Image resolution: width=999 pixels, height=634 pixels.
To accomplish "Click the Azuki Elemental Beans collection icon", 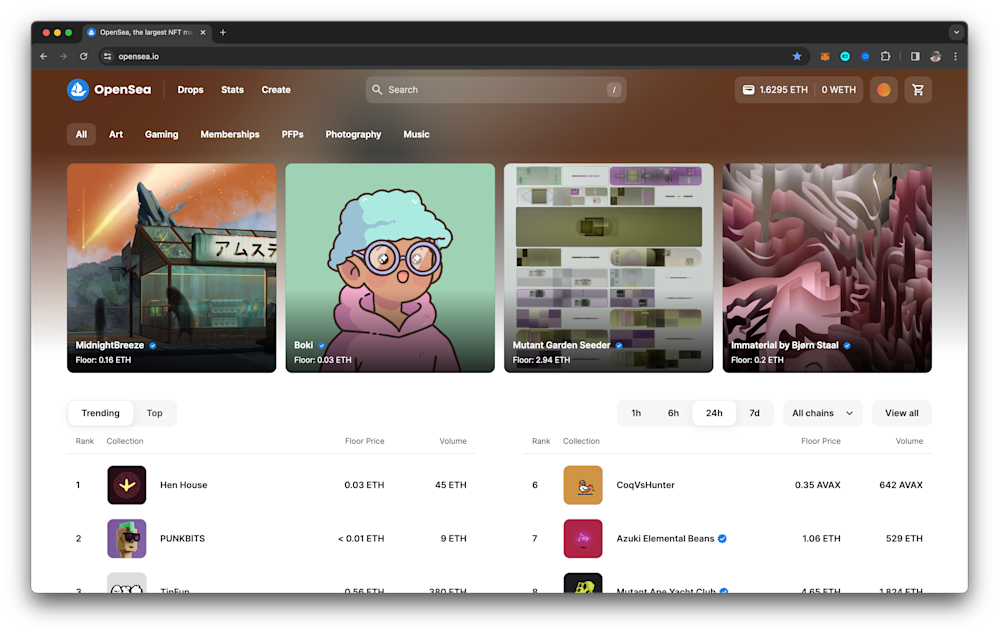I will [583, 538].
